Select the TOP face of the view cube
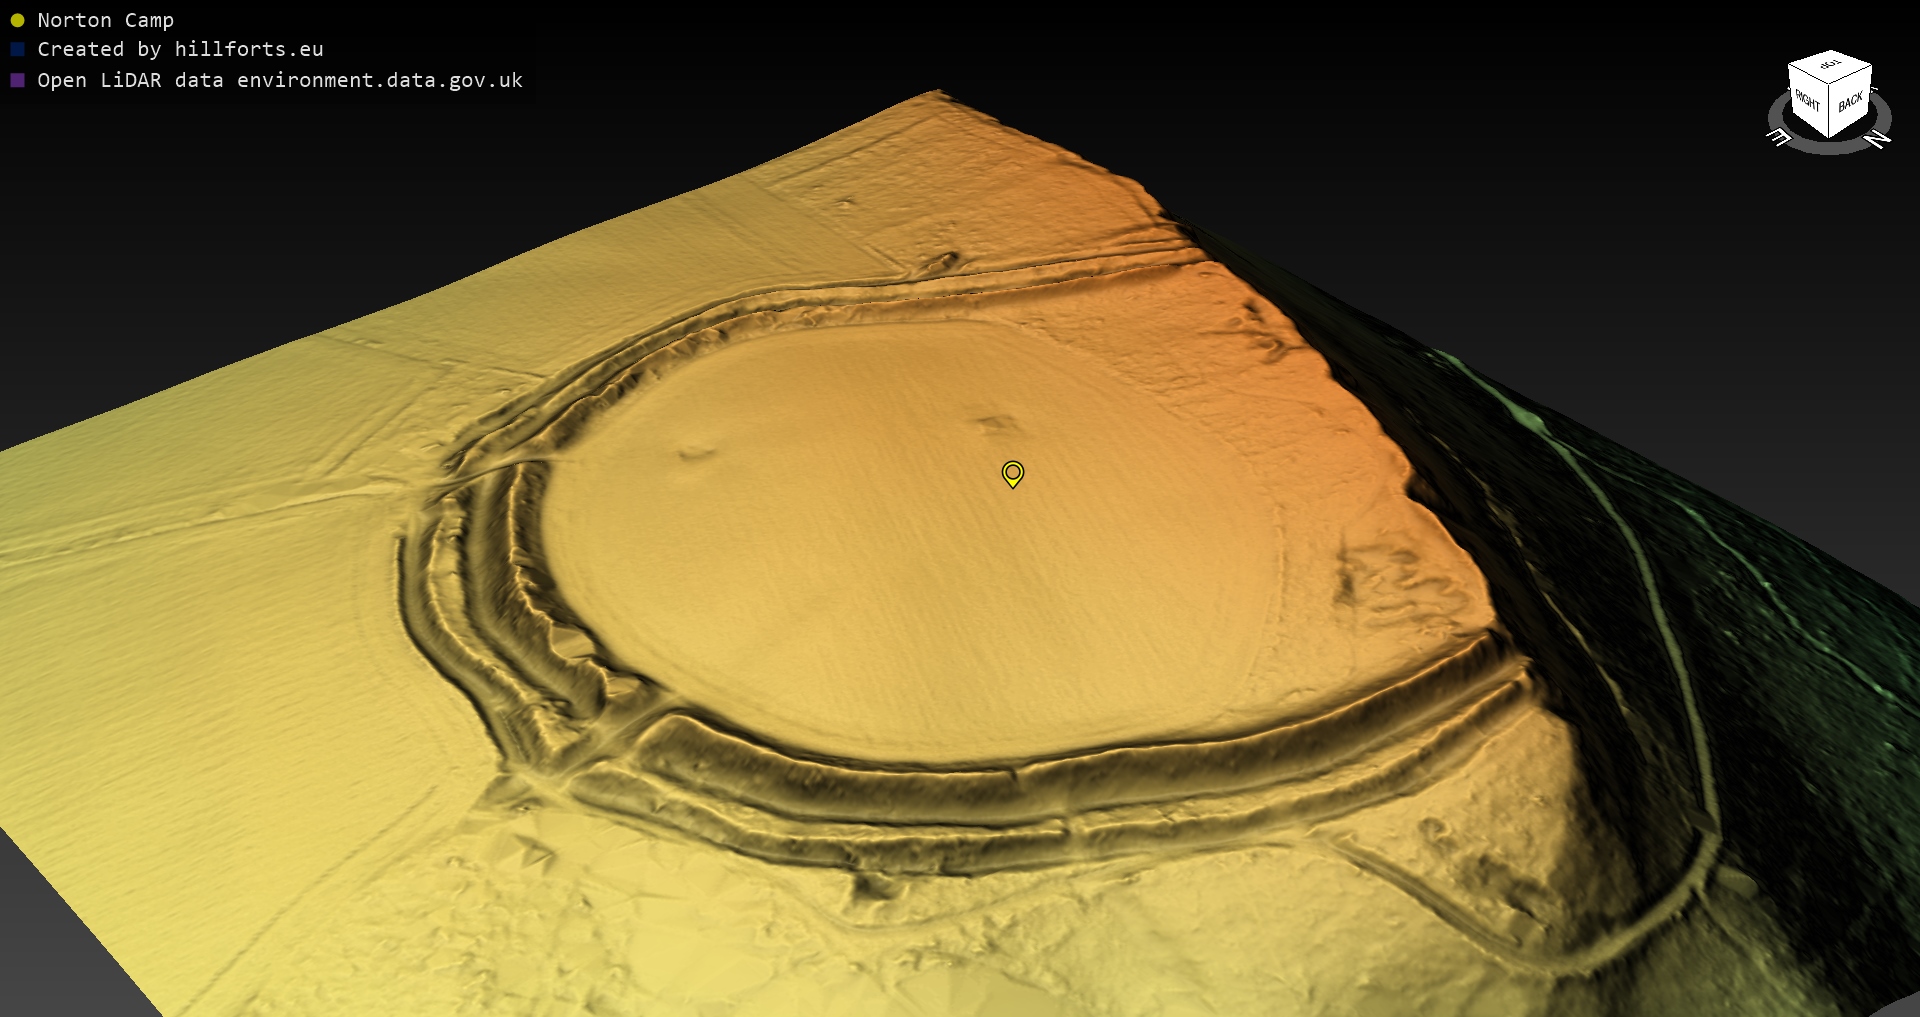Screen dimensions: 1920x1017 point(1830,65)
